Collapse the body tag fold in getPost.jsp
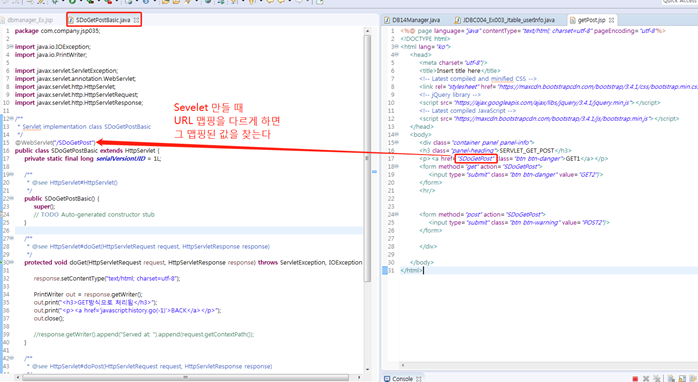The image size is (698, 382). pos(397,134)
